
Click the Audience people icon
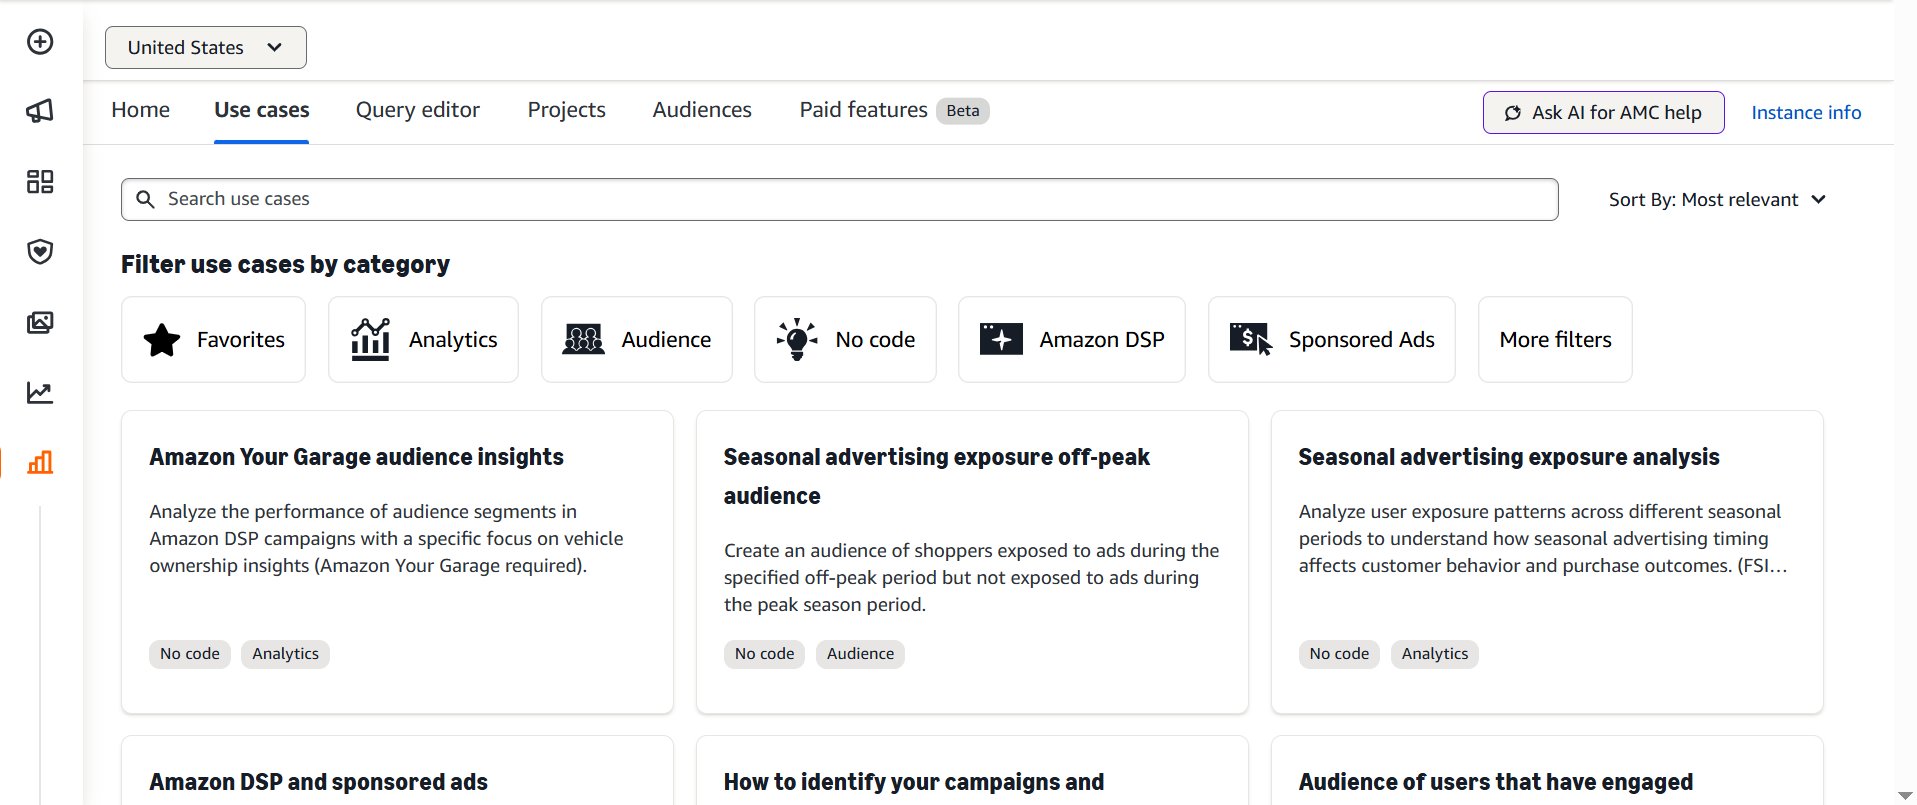point(583,339)
